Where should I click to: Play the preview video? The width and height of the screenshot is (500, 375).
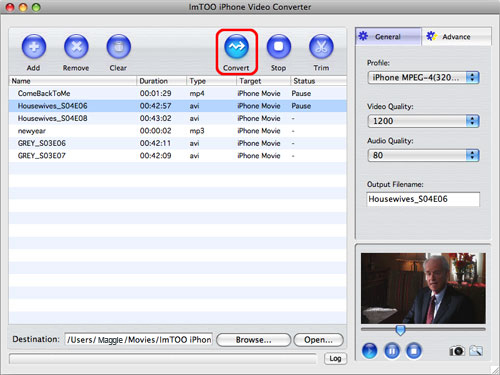[370, 351]
